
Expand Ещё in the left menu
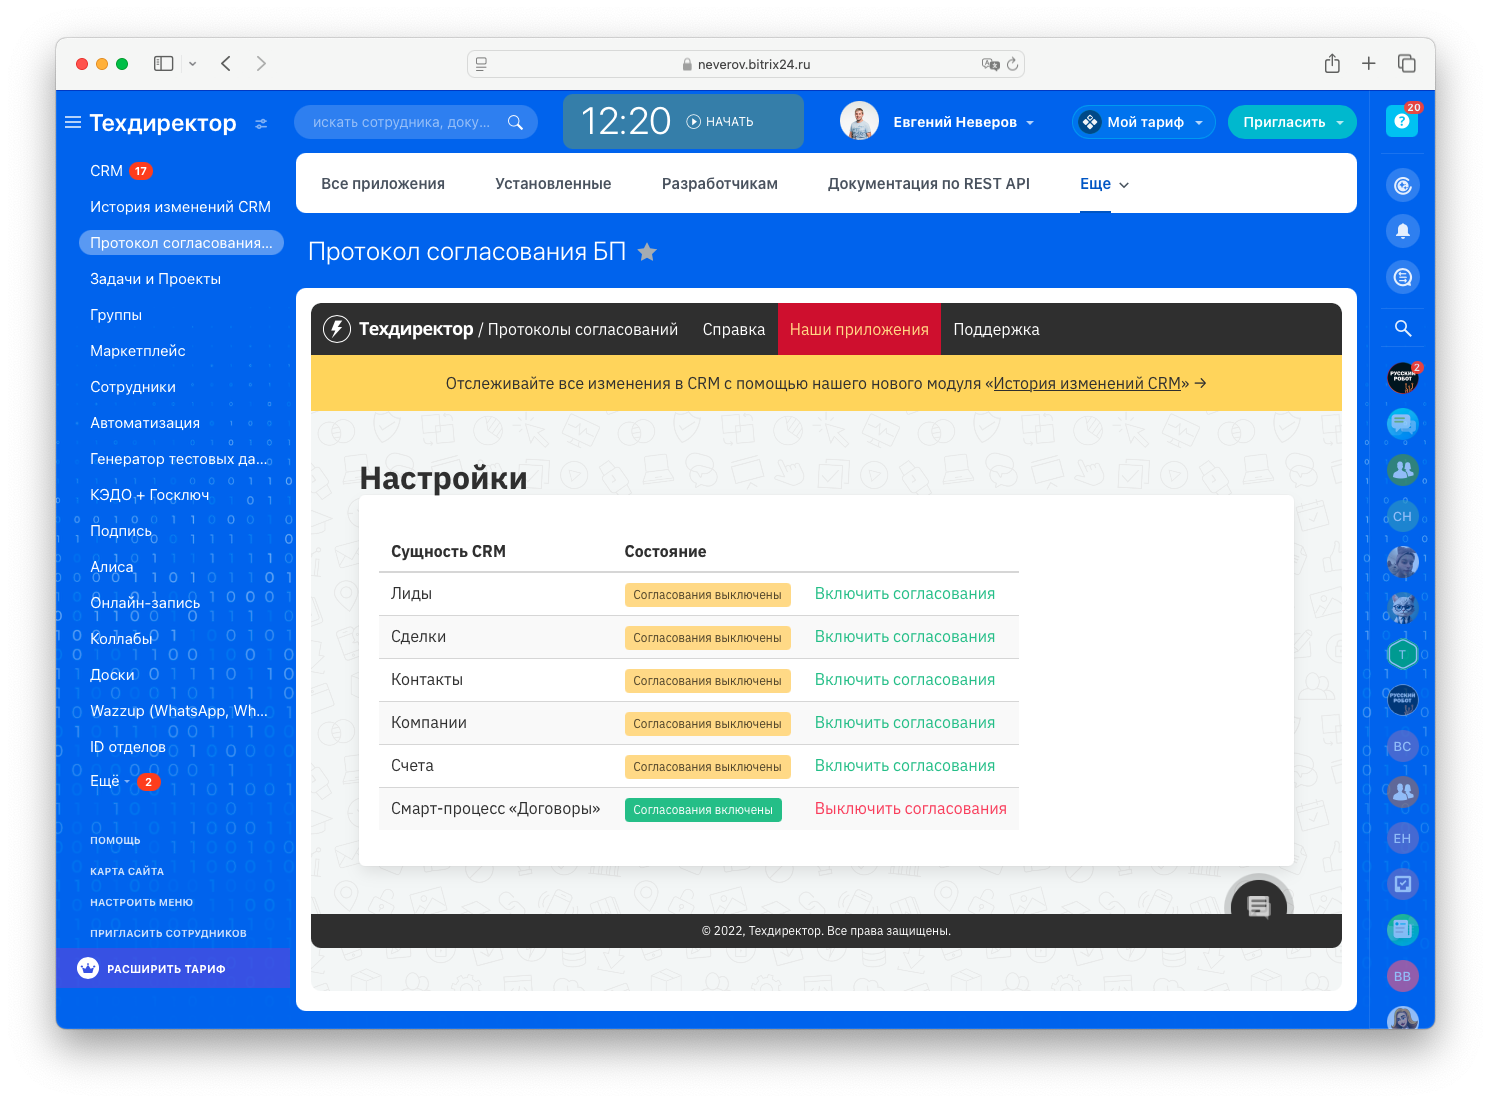pyautogui.click(x=110, y=781)
